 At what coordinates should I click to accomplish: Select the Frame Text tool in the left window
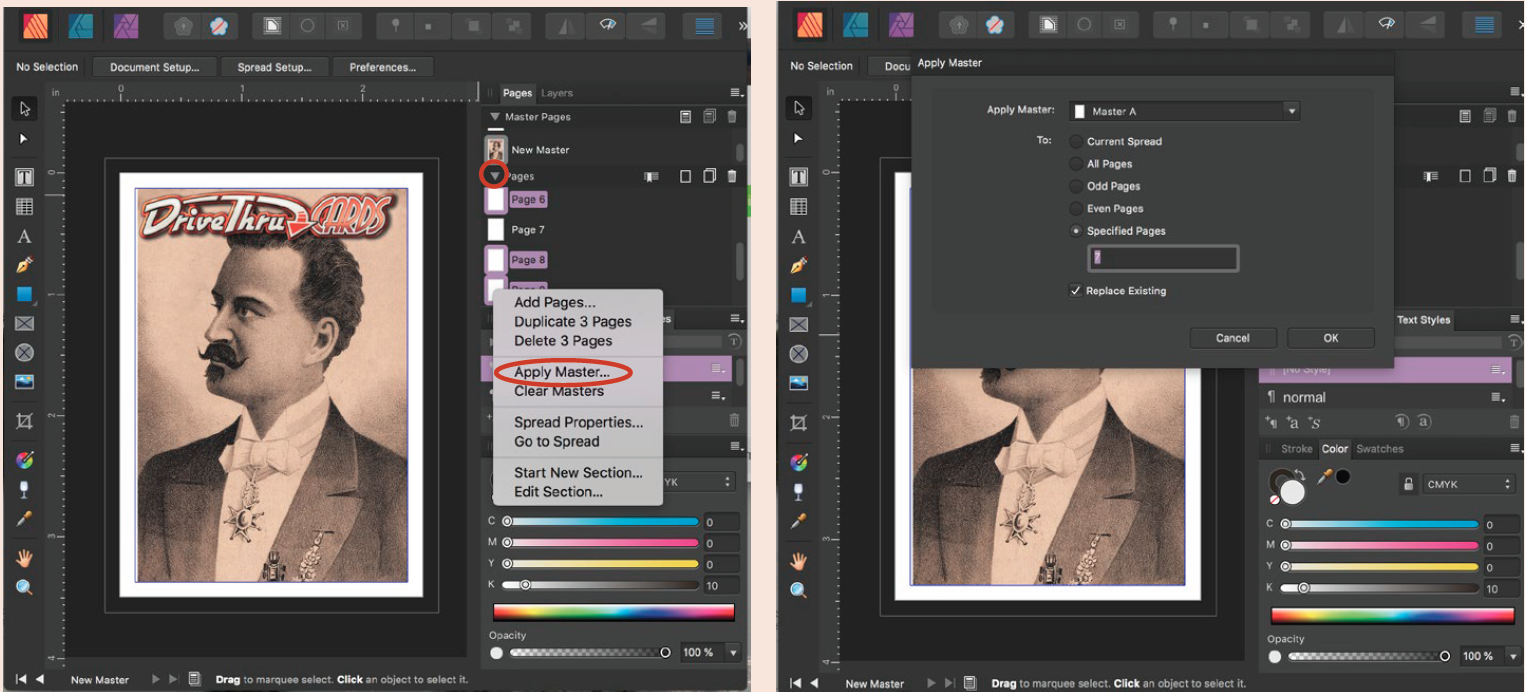pos(25,177)
